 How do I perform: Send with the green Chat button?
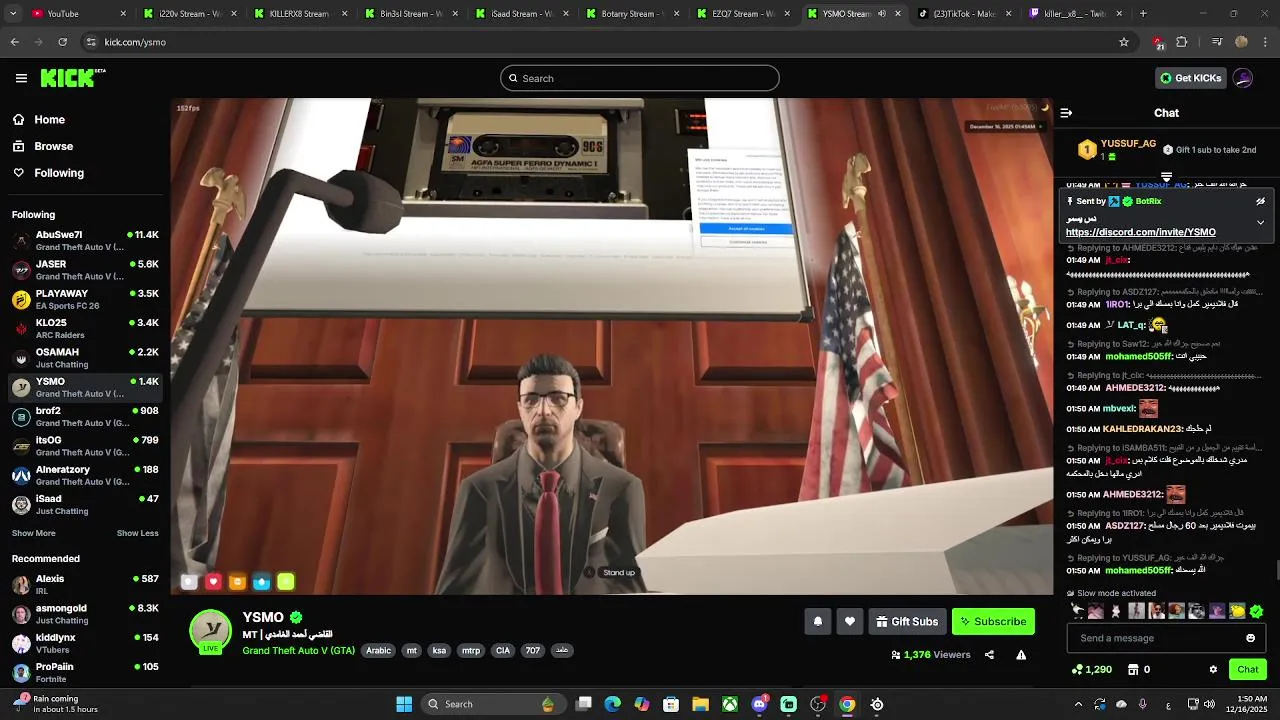click(1247, 669)
